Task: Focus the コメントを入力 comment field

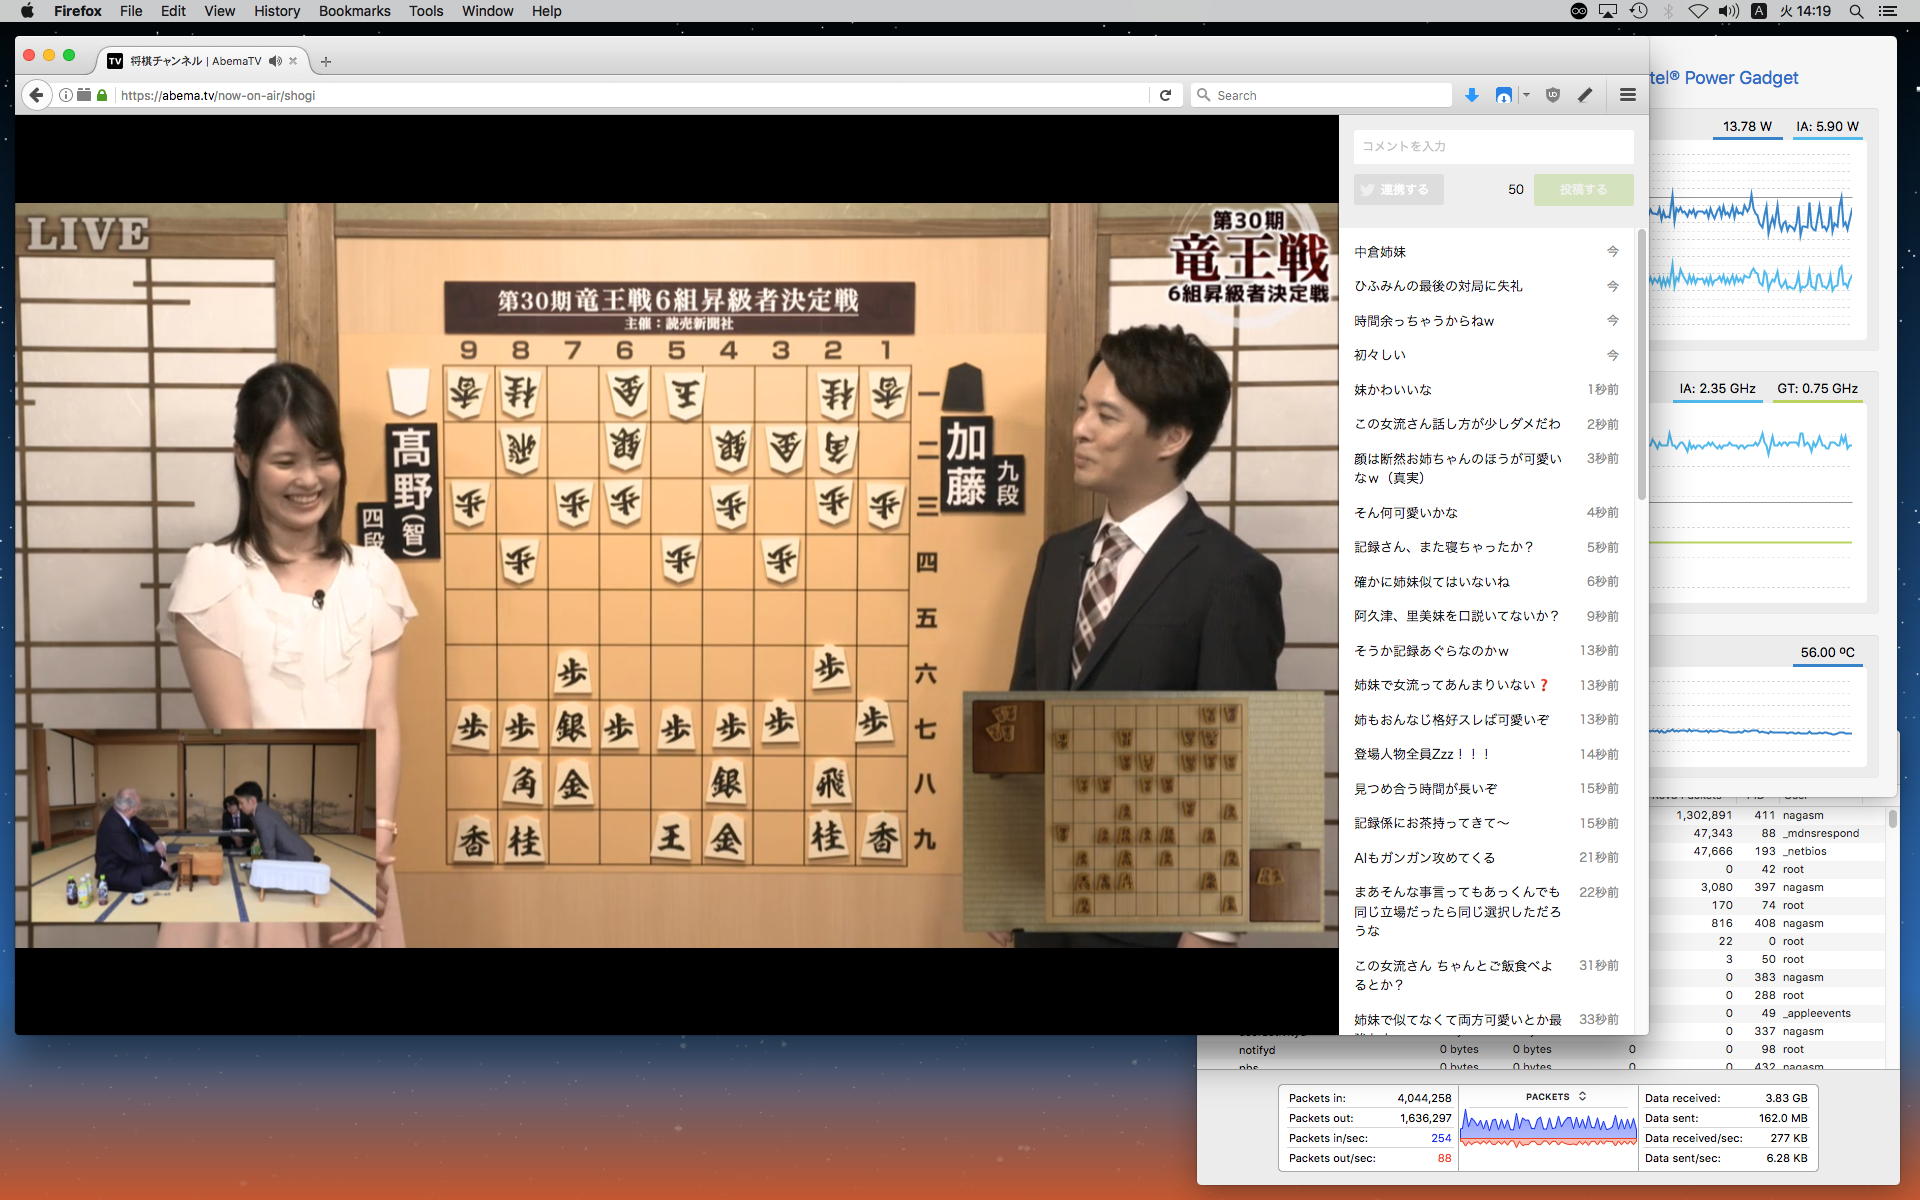Action: (1492, 146)
